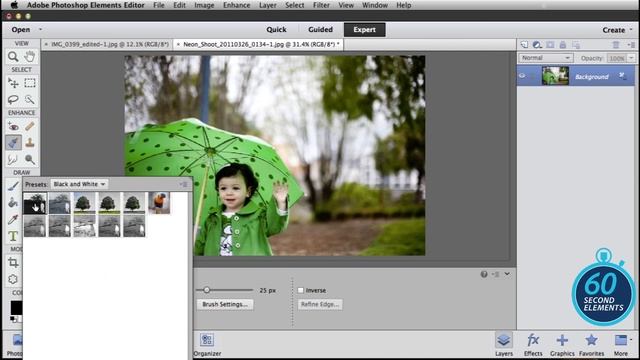Select the Dodge tool

pyautogui.click(x=29, y=159)
